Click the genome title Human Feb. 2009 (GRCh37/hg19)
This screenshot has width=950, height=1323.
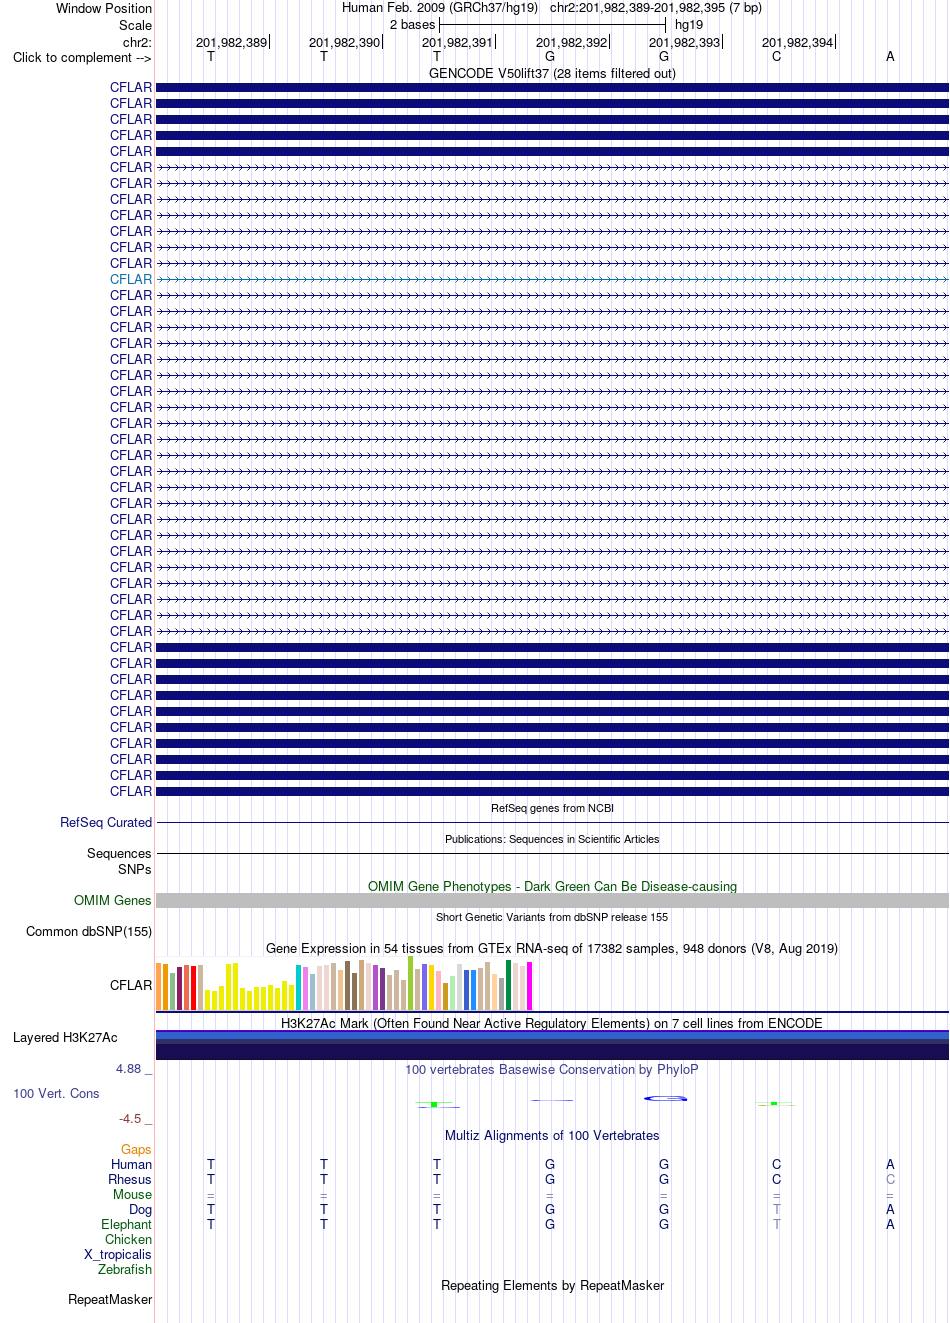click(x=440, y=7)
